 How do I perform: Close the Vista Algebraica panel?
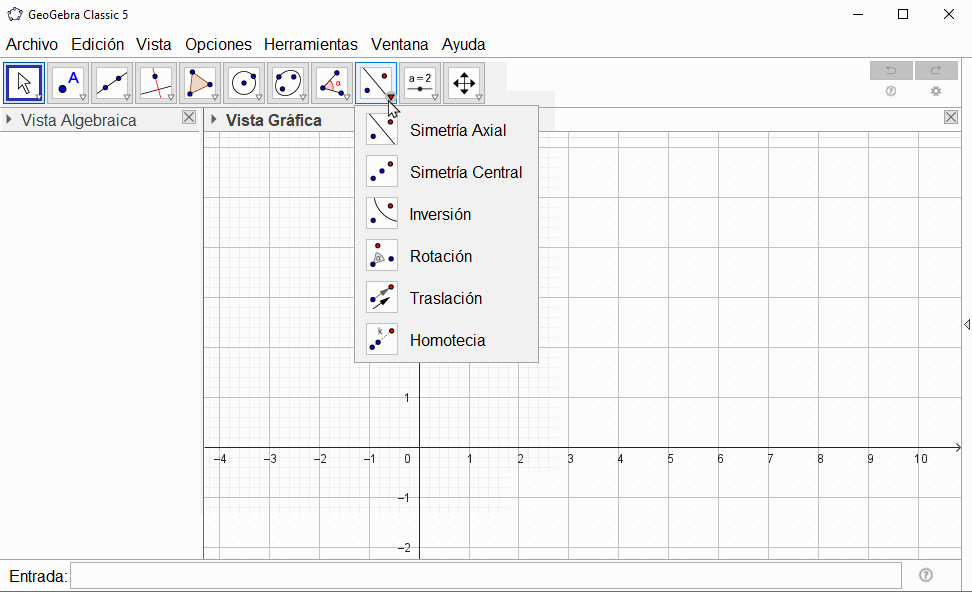[189, 118]
